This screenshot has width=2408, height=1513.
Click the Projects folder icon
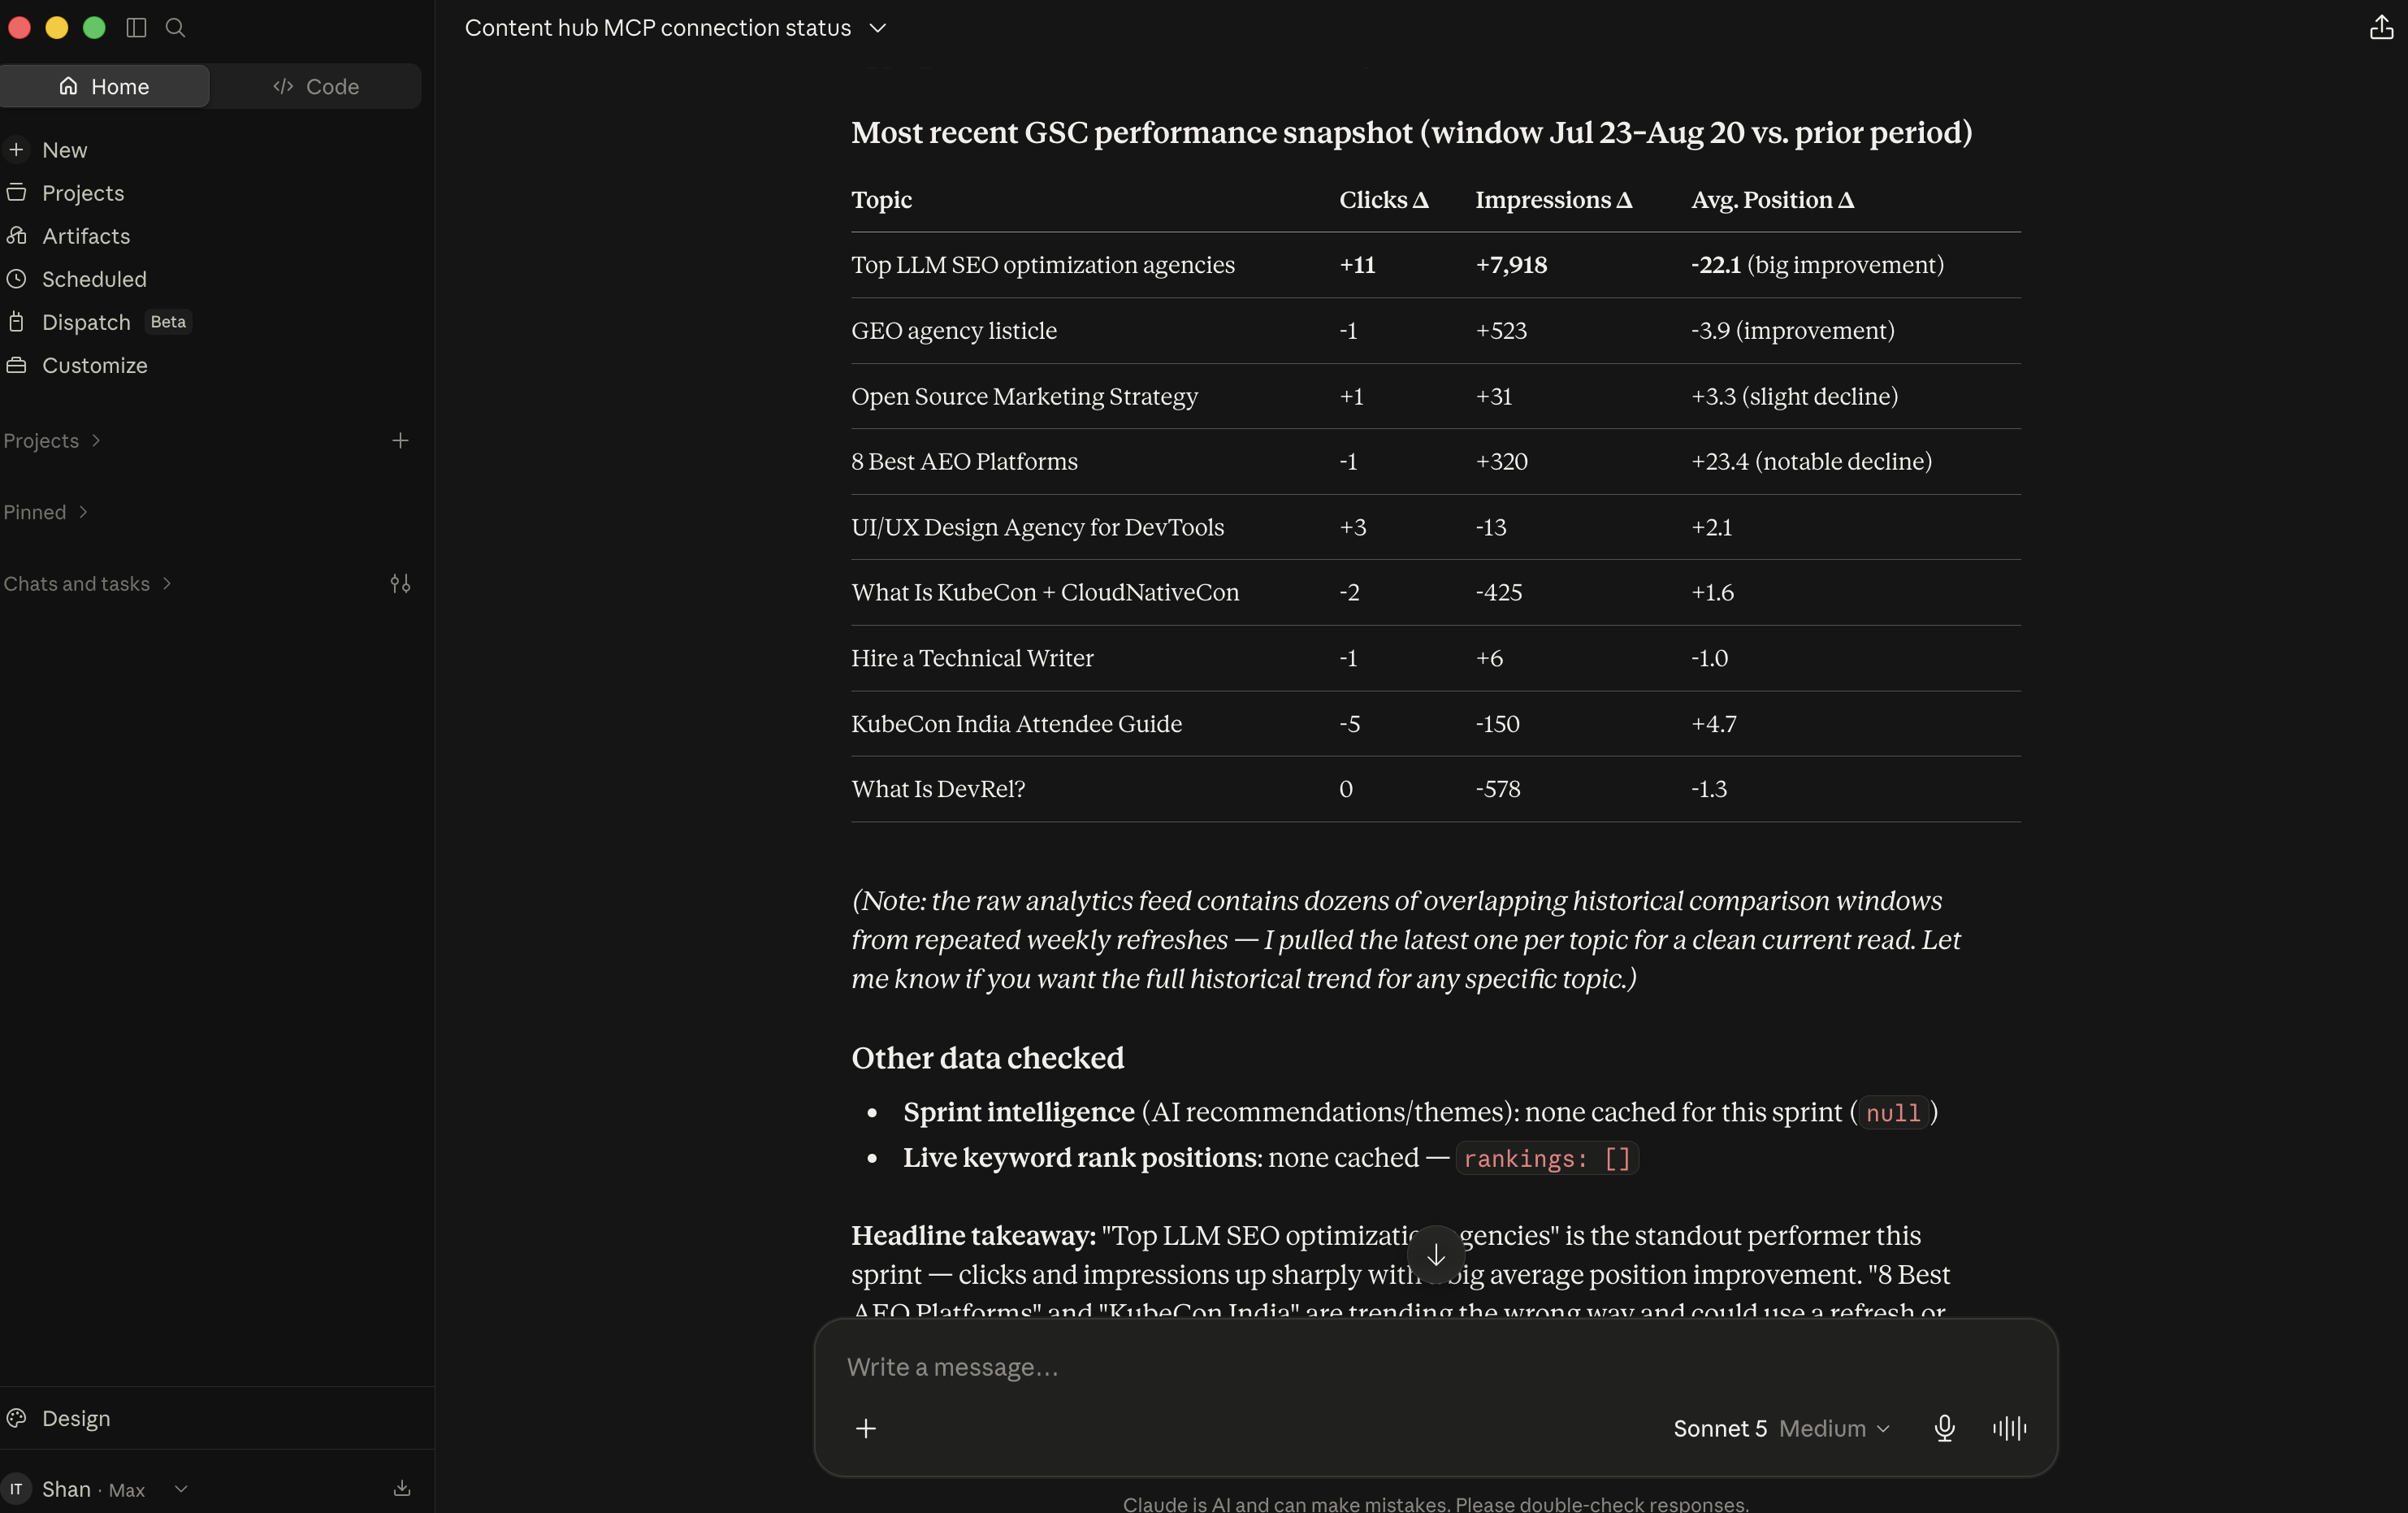coord(16,192)
